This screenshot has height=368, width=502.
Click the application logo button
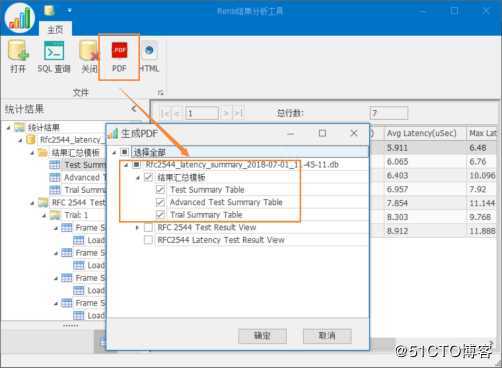tap(20, 17)
